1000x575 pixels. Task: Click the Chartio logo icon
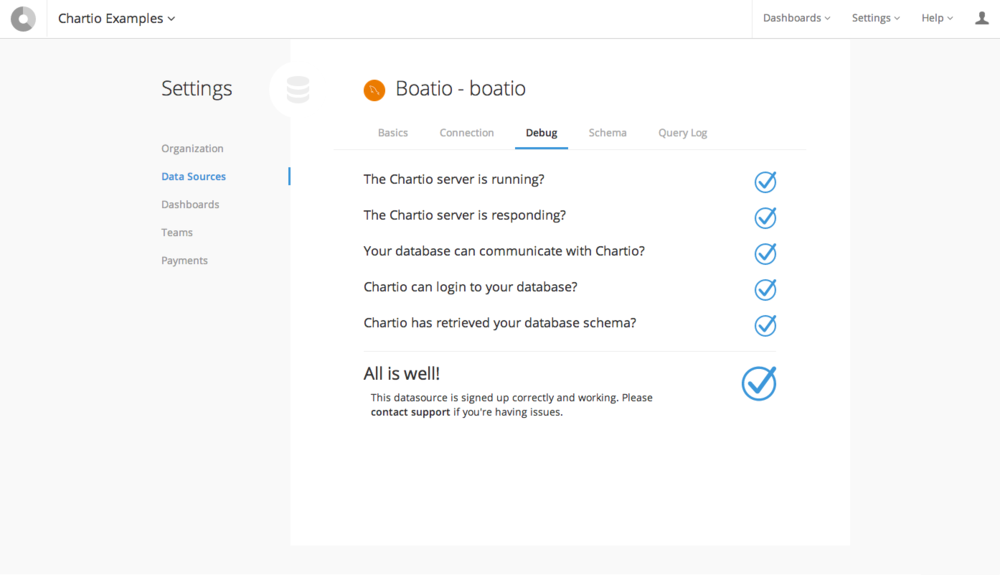click(x=23, y=18)
